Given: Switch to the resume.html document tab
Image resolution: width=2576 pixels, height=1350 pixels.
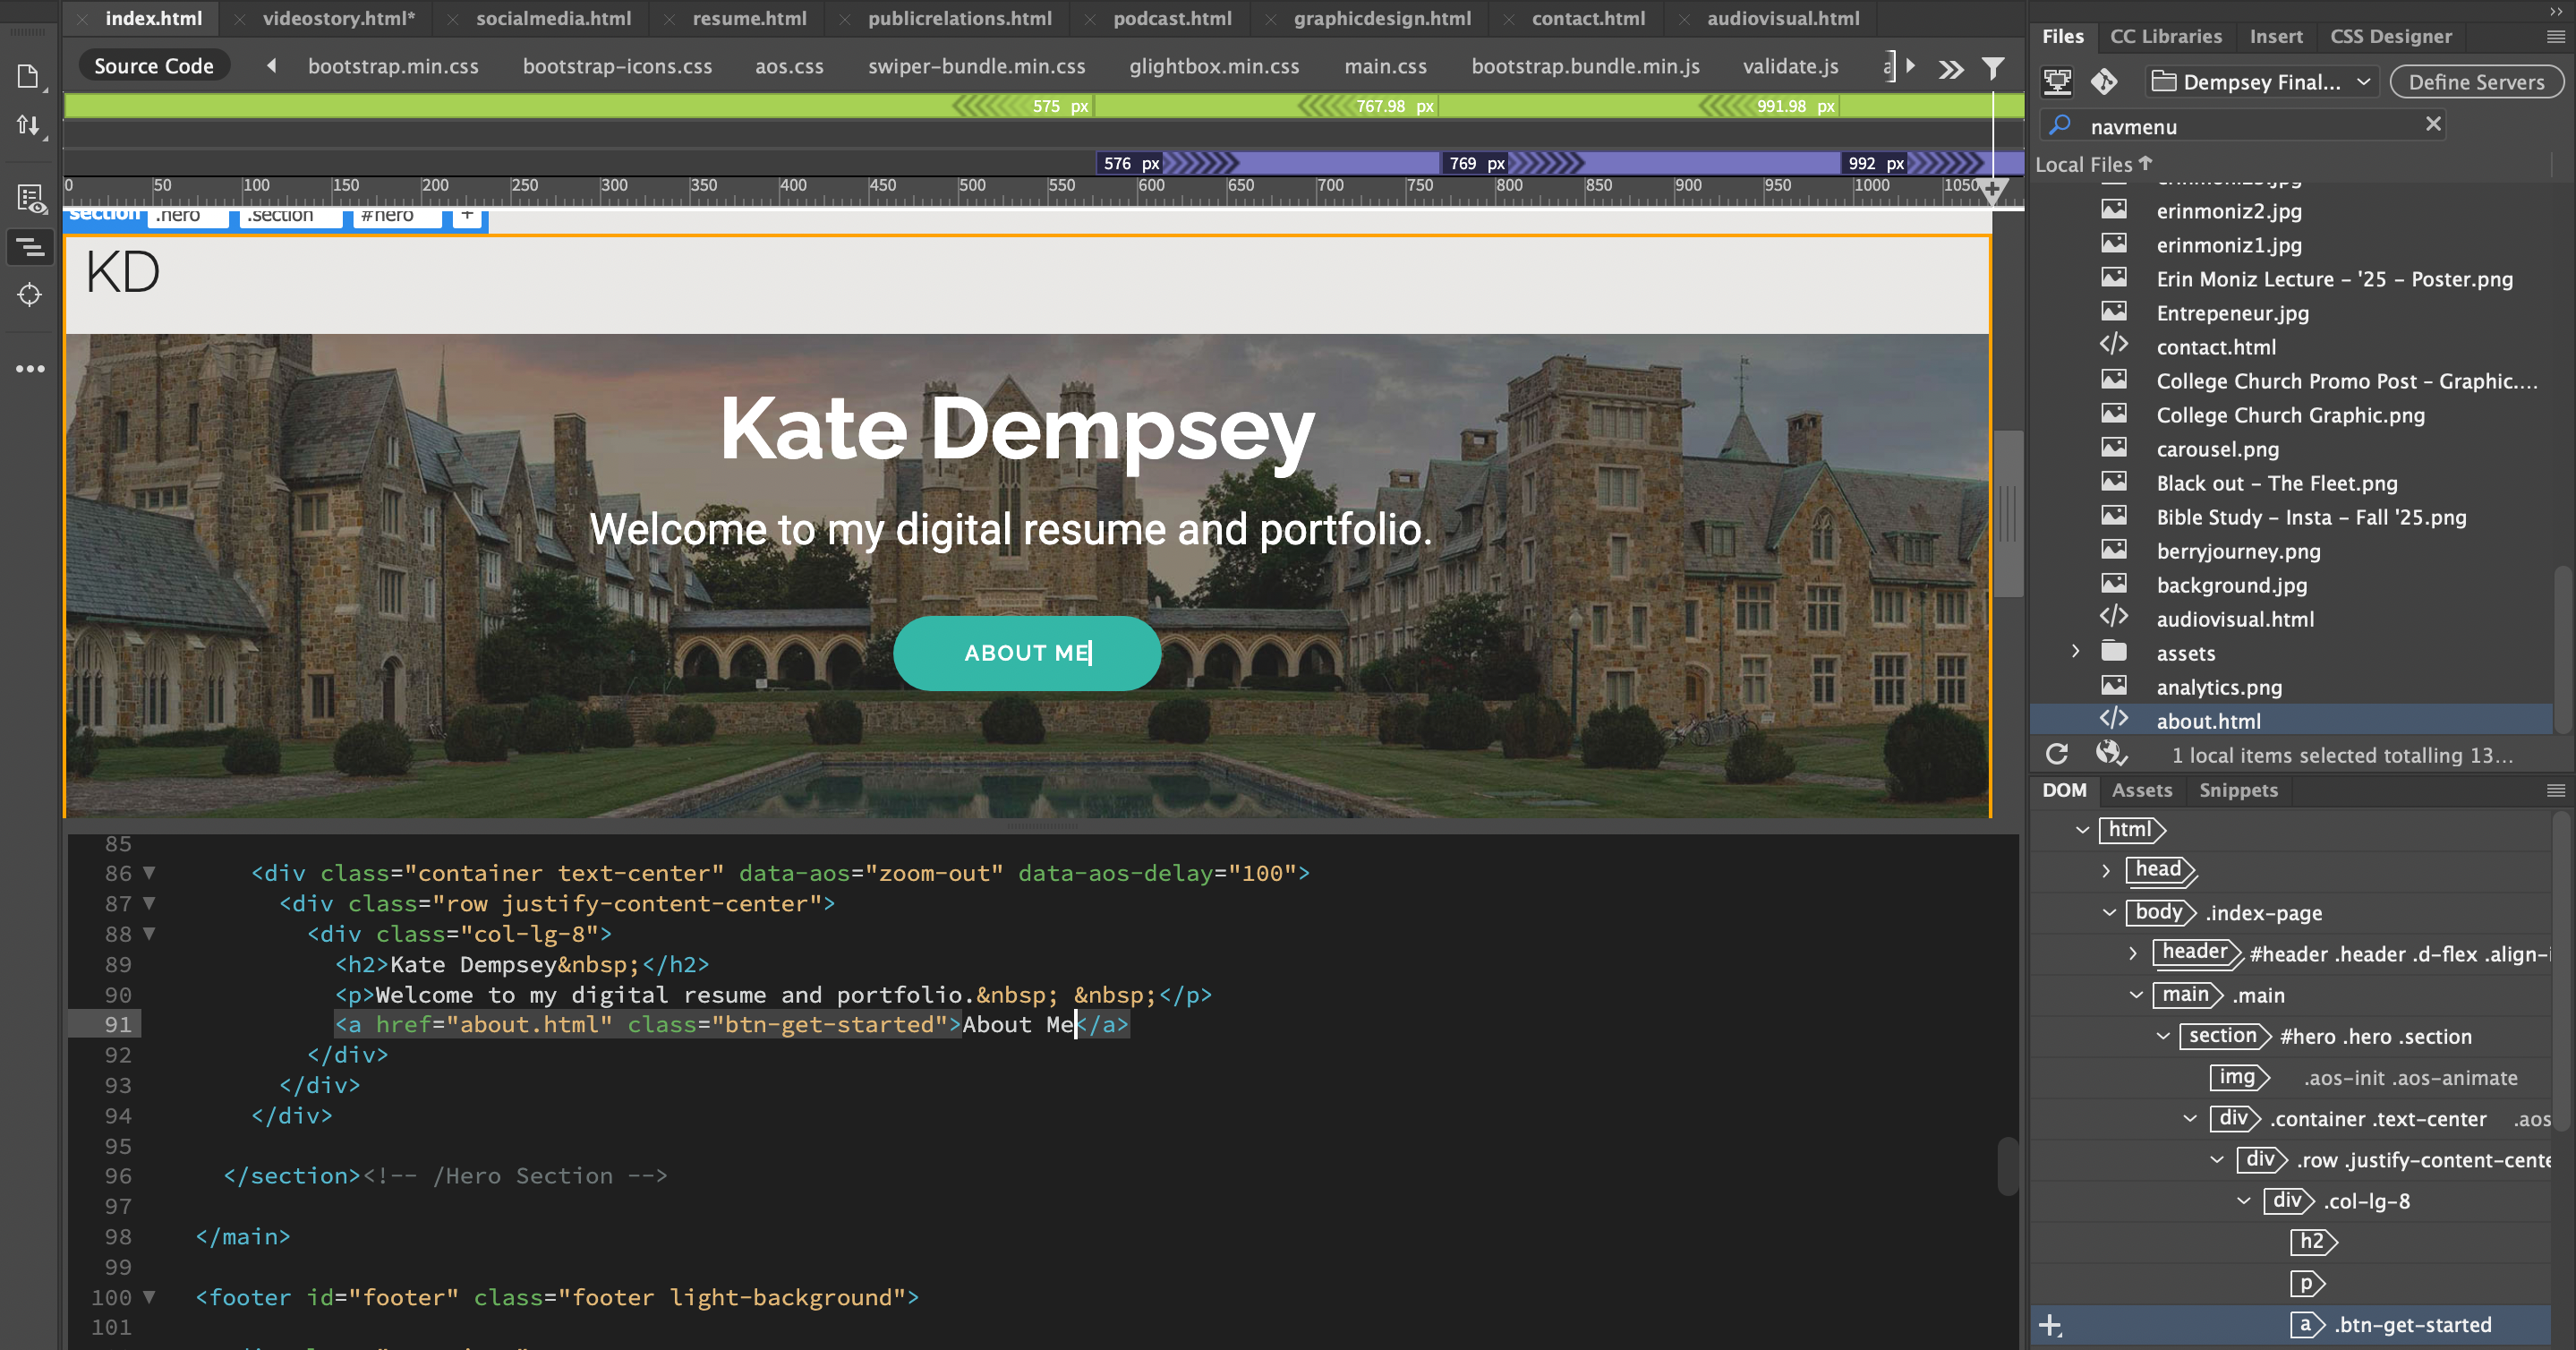Looking at the screenshot, I should click(749, 18).
